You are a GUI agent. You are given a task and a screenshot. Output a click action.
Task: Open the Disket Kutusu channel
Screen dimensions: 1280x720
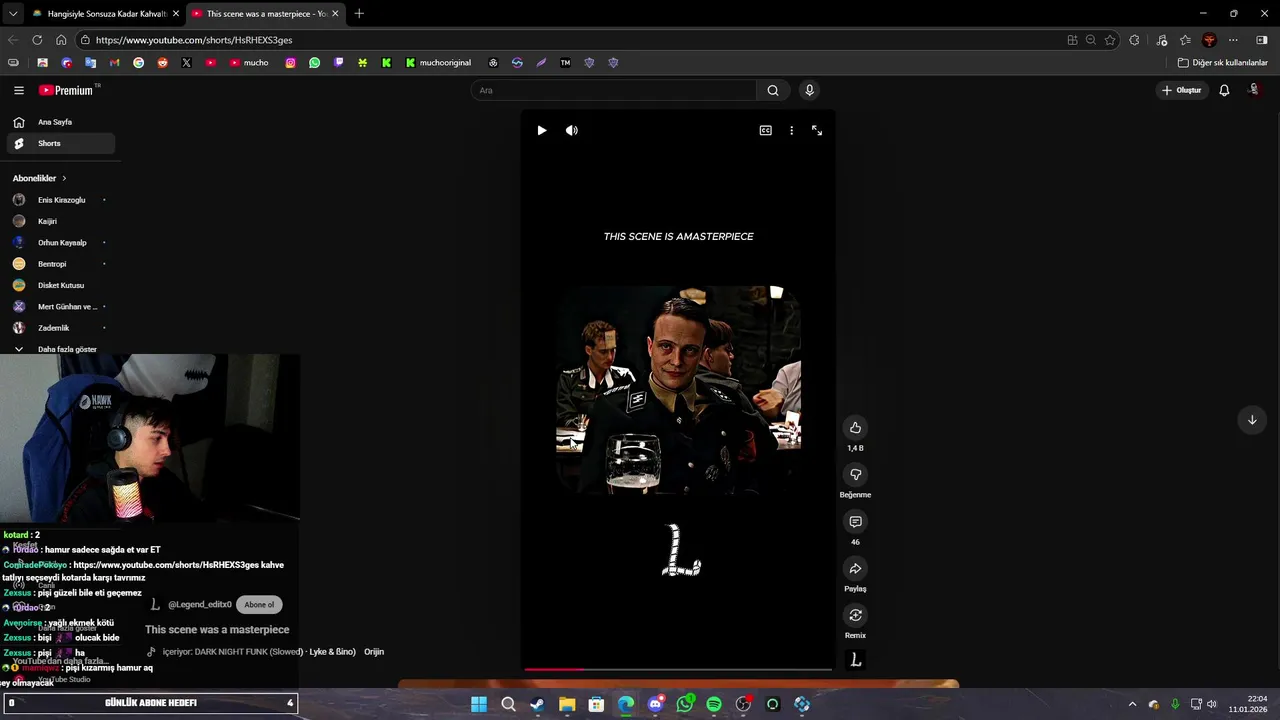click(x=60, y=285)
